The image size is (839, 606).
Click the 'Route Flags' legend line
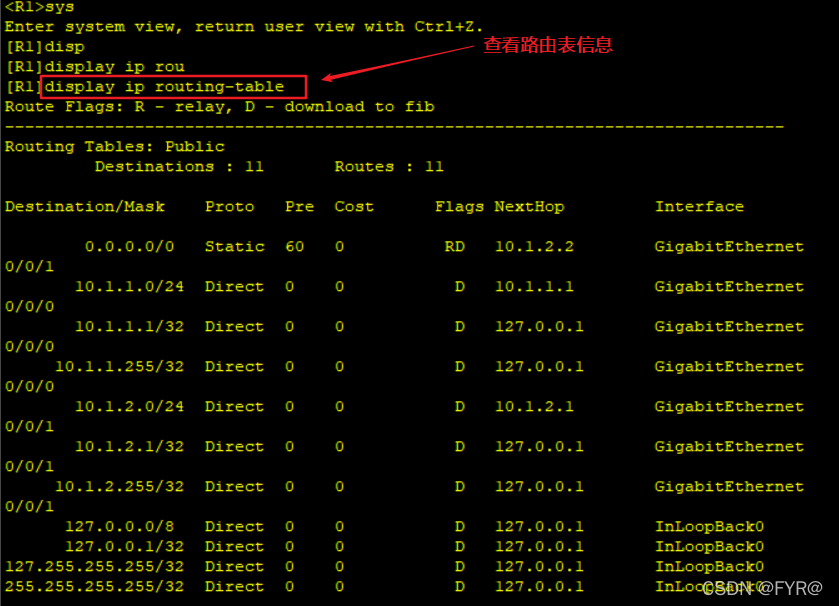coord(219,107)
